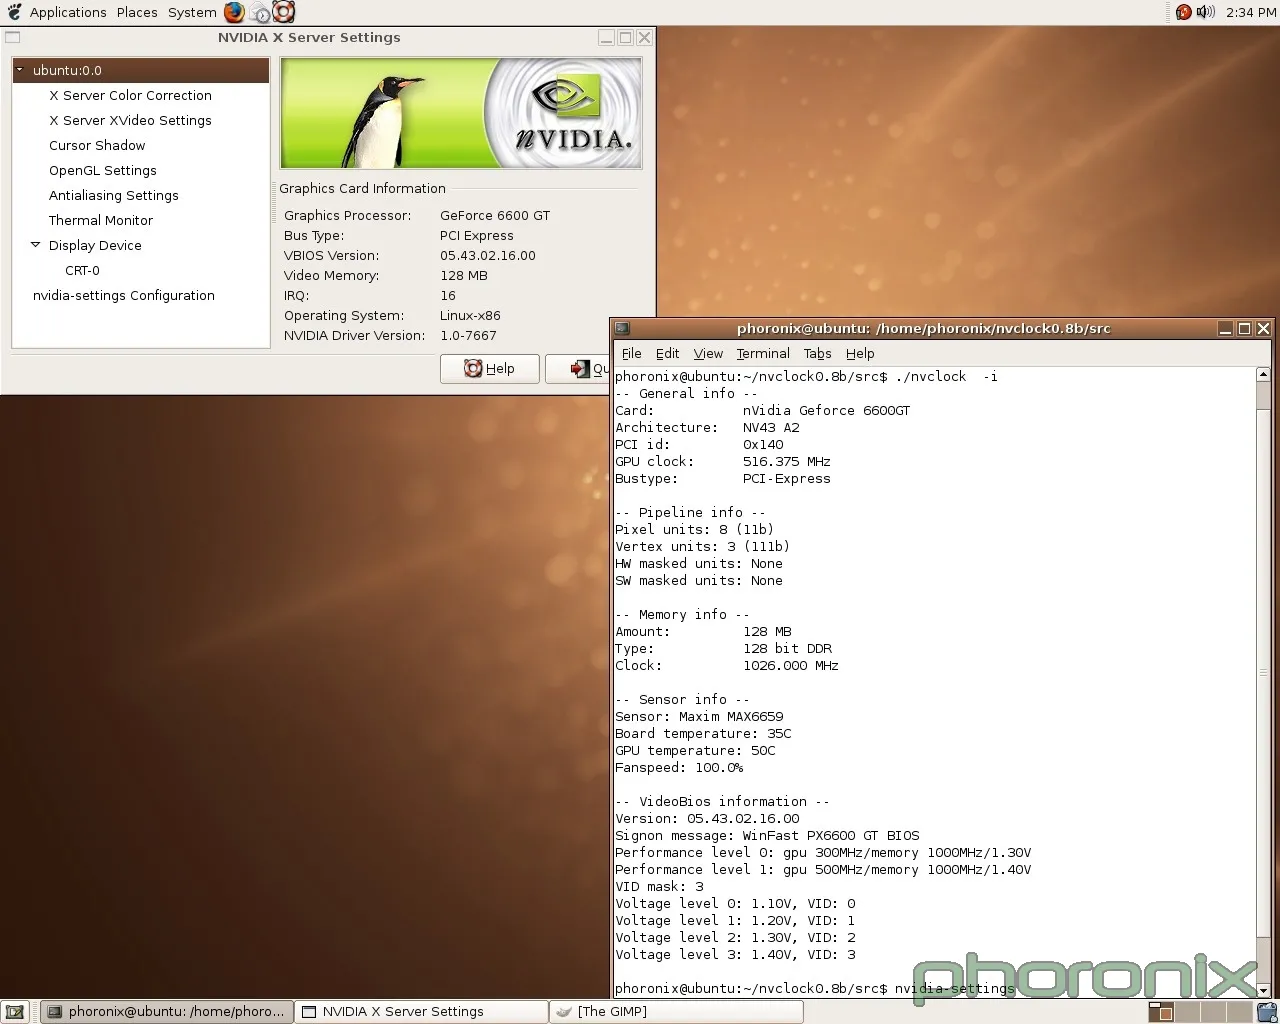
Task: Click the NVIDIA X Server Settings title bar
Action: tap(309, 37)
